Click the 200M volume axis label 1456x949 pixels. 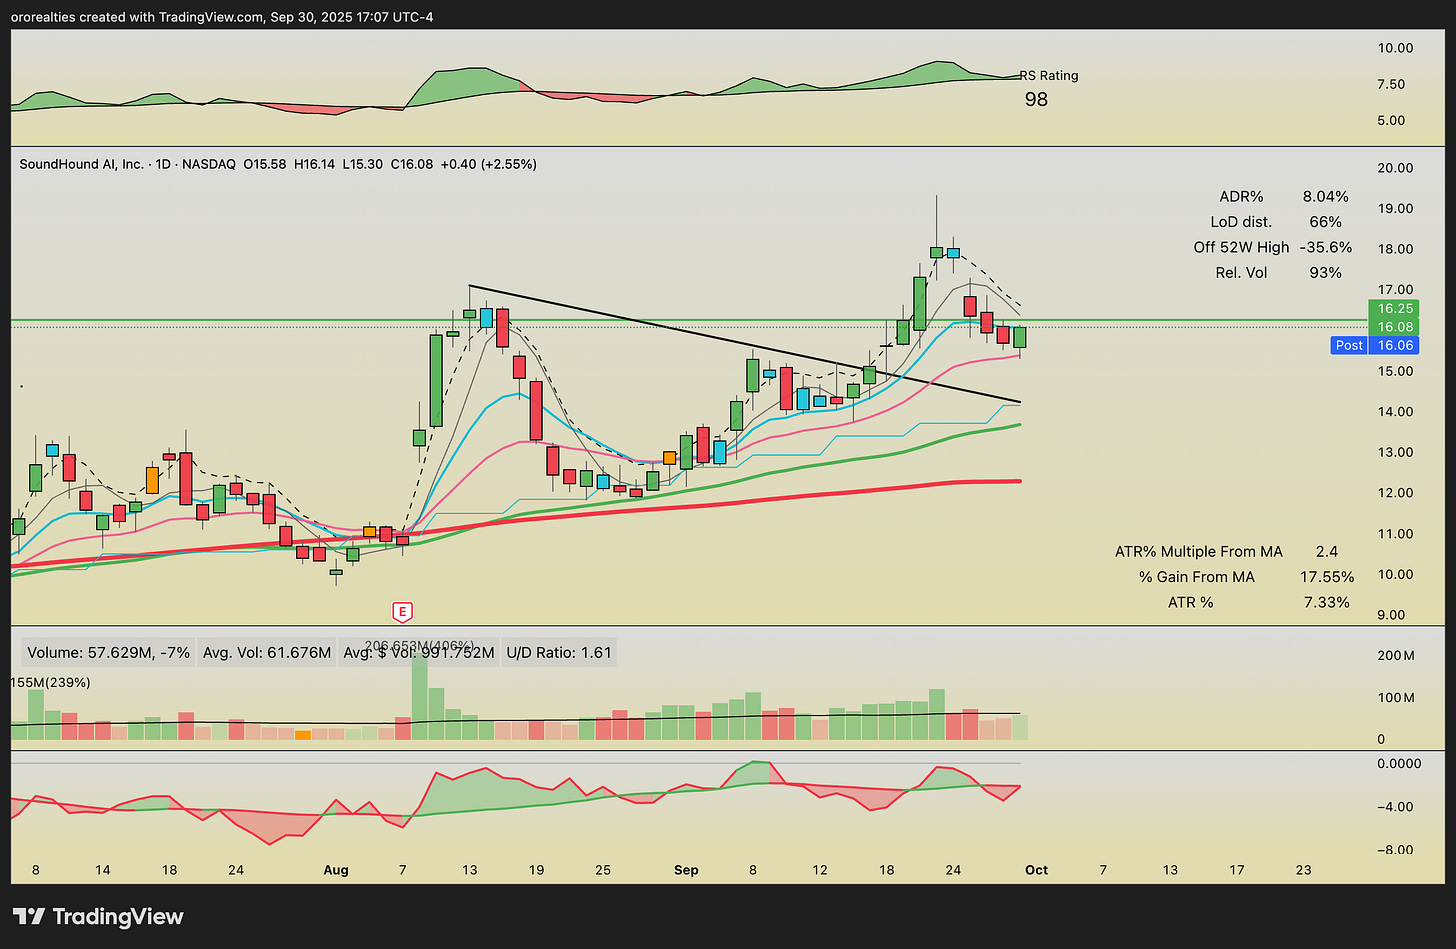(1396, 656)
